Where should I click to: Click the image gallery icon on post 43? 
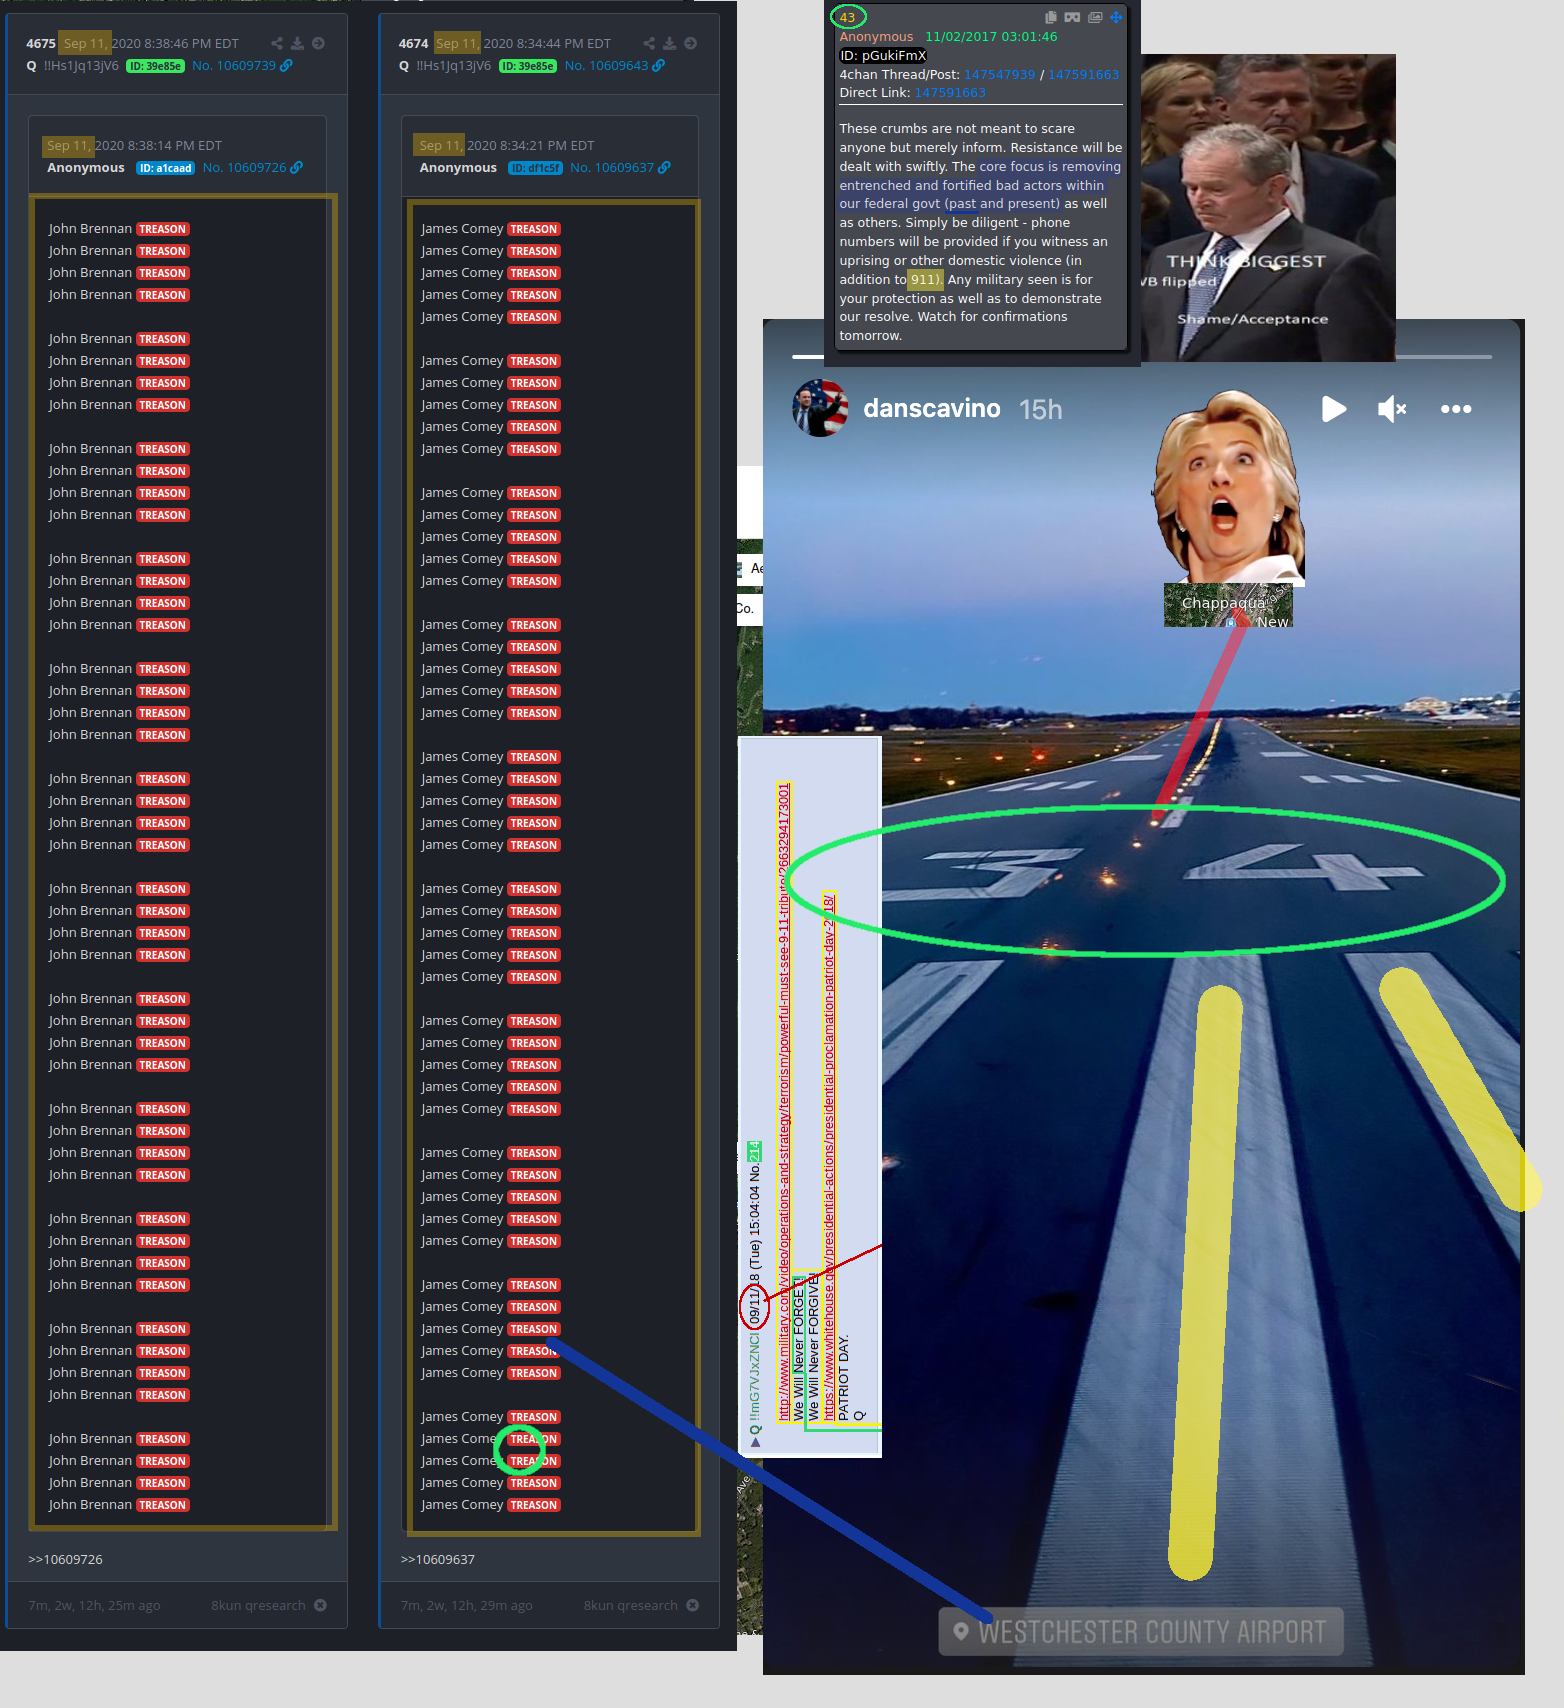[x=1095, y=17]
